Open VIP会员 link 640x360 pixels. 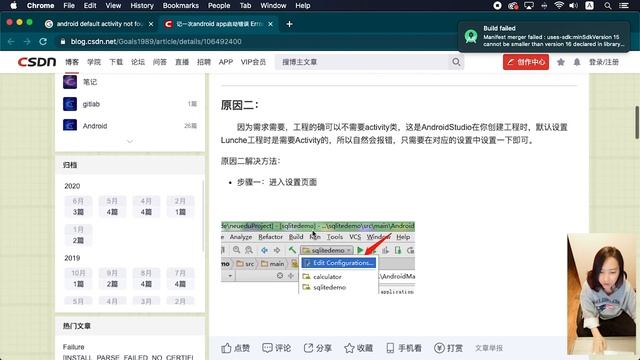(253, 62)
